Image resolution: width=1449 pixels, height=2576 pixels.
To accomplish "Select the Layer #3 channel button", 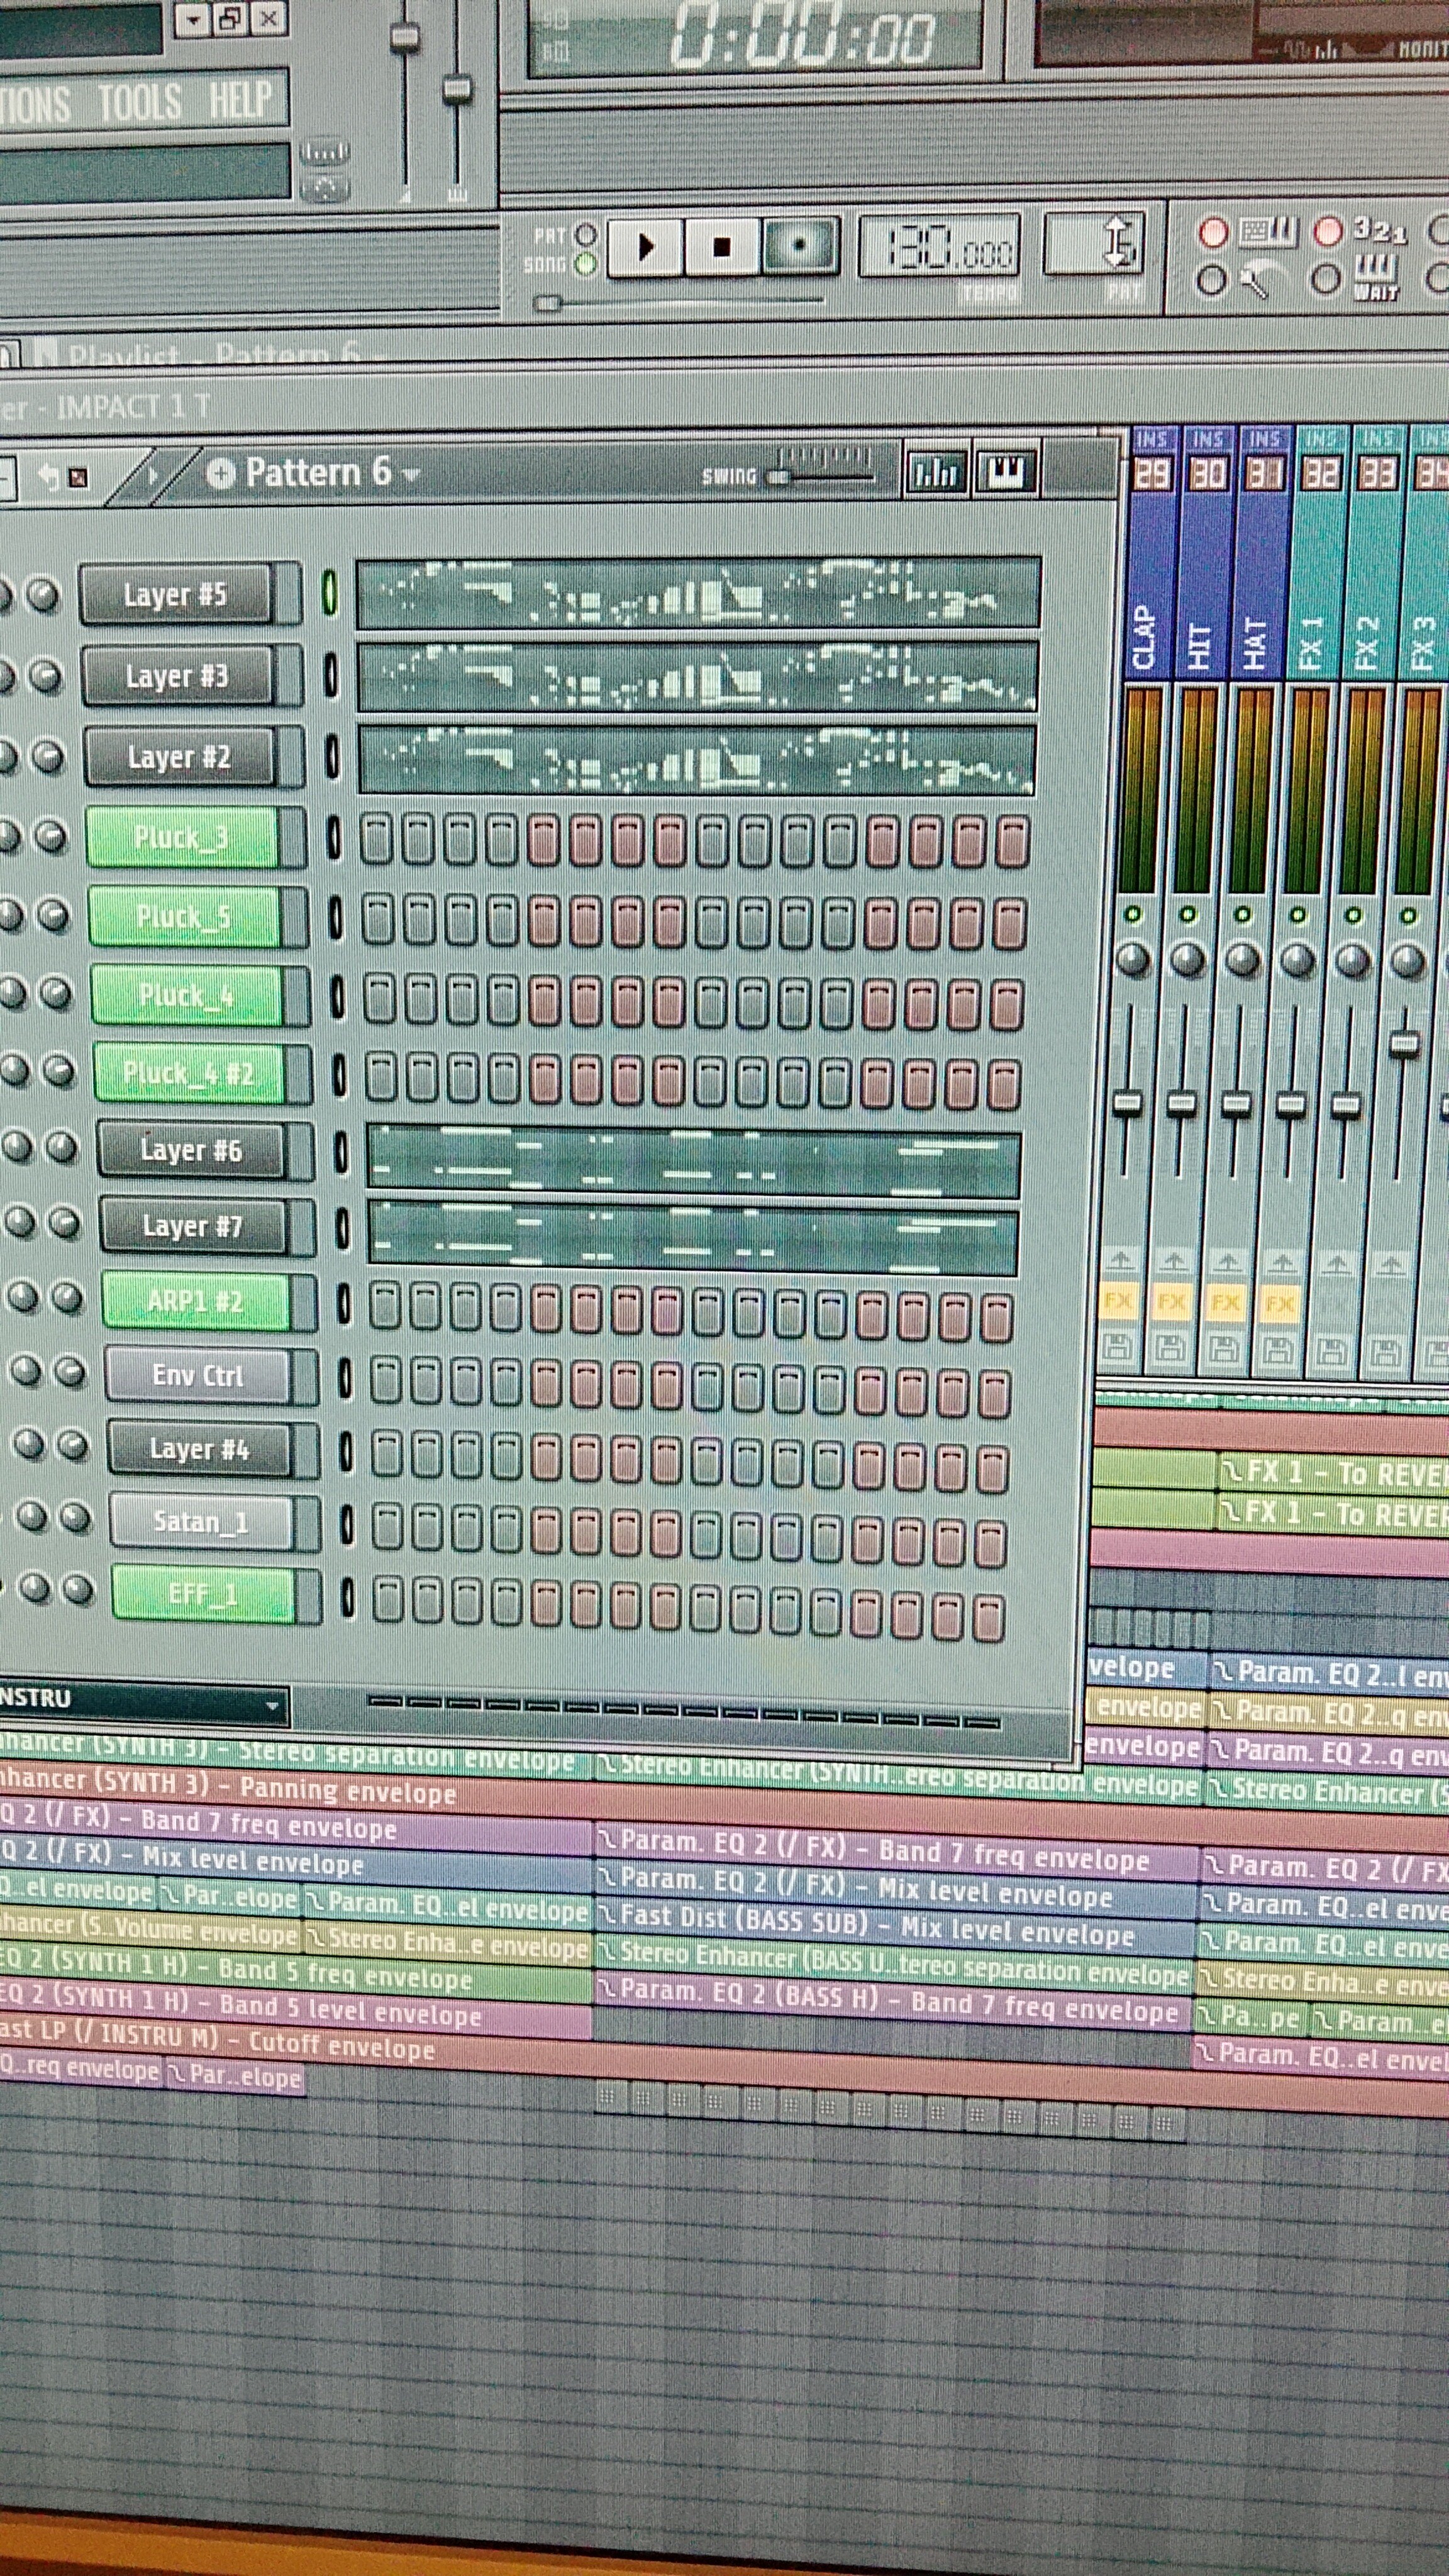I will pos(177,676).
